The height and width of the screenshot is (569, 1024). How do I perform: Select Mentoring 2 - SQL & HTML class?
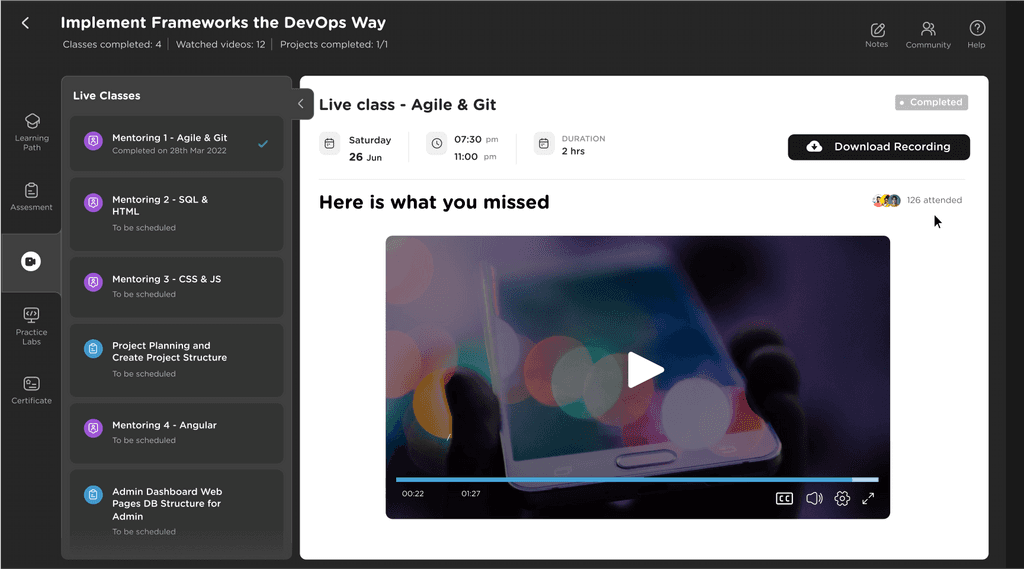pos(176,214)
